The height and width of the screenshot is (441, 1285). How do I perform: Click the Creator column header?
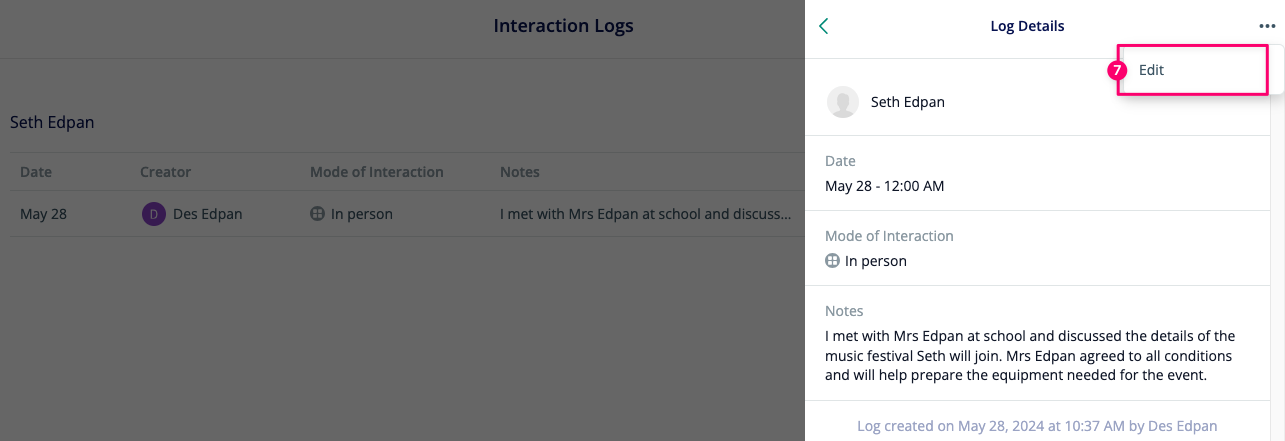coord(165,172)
